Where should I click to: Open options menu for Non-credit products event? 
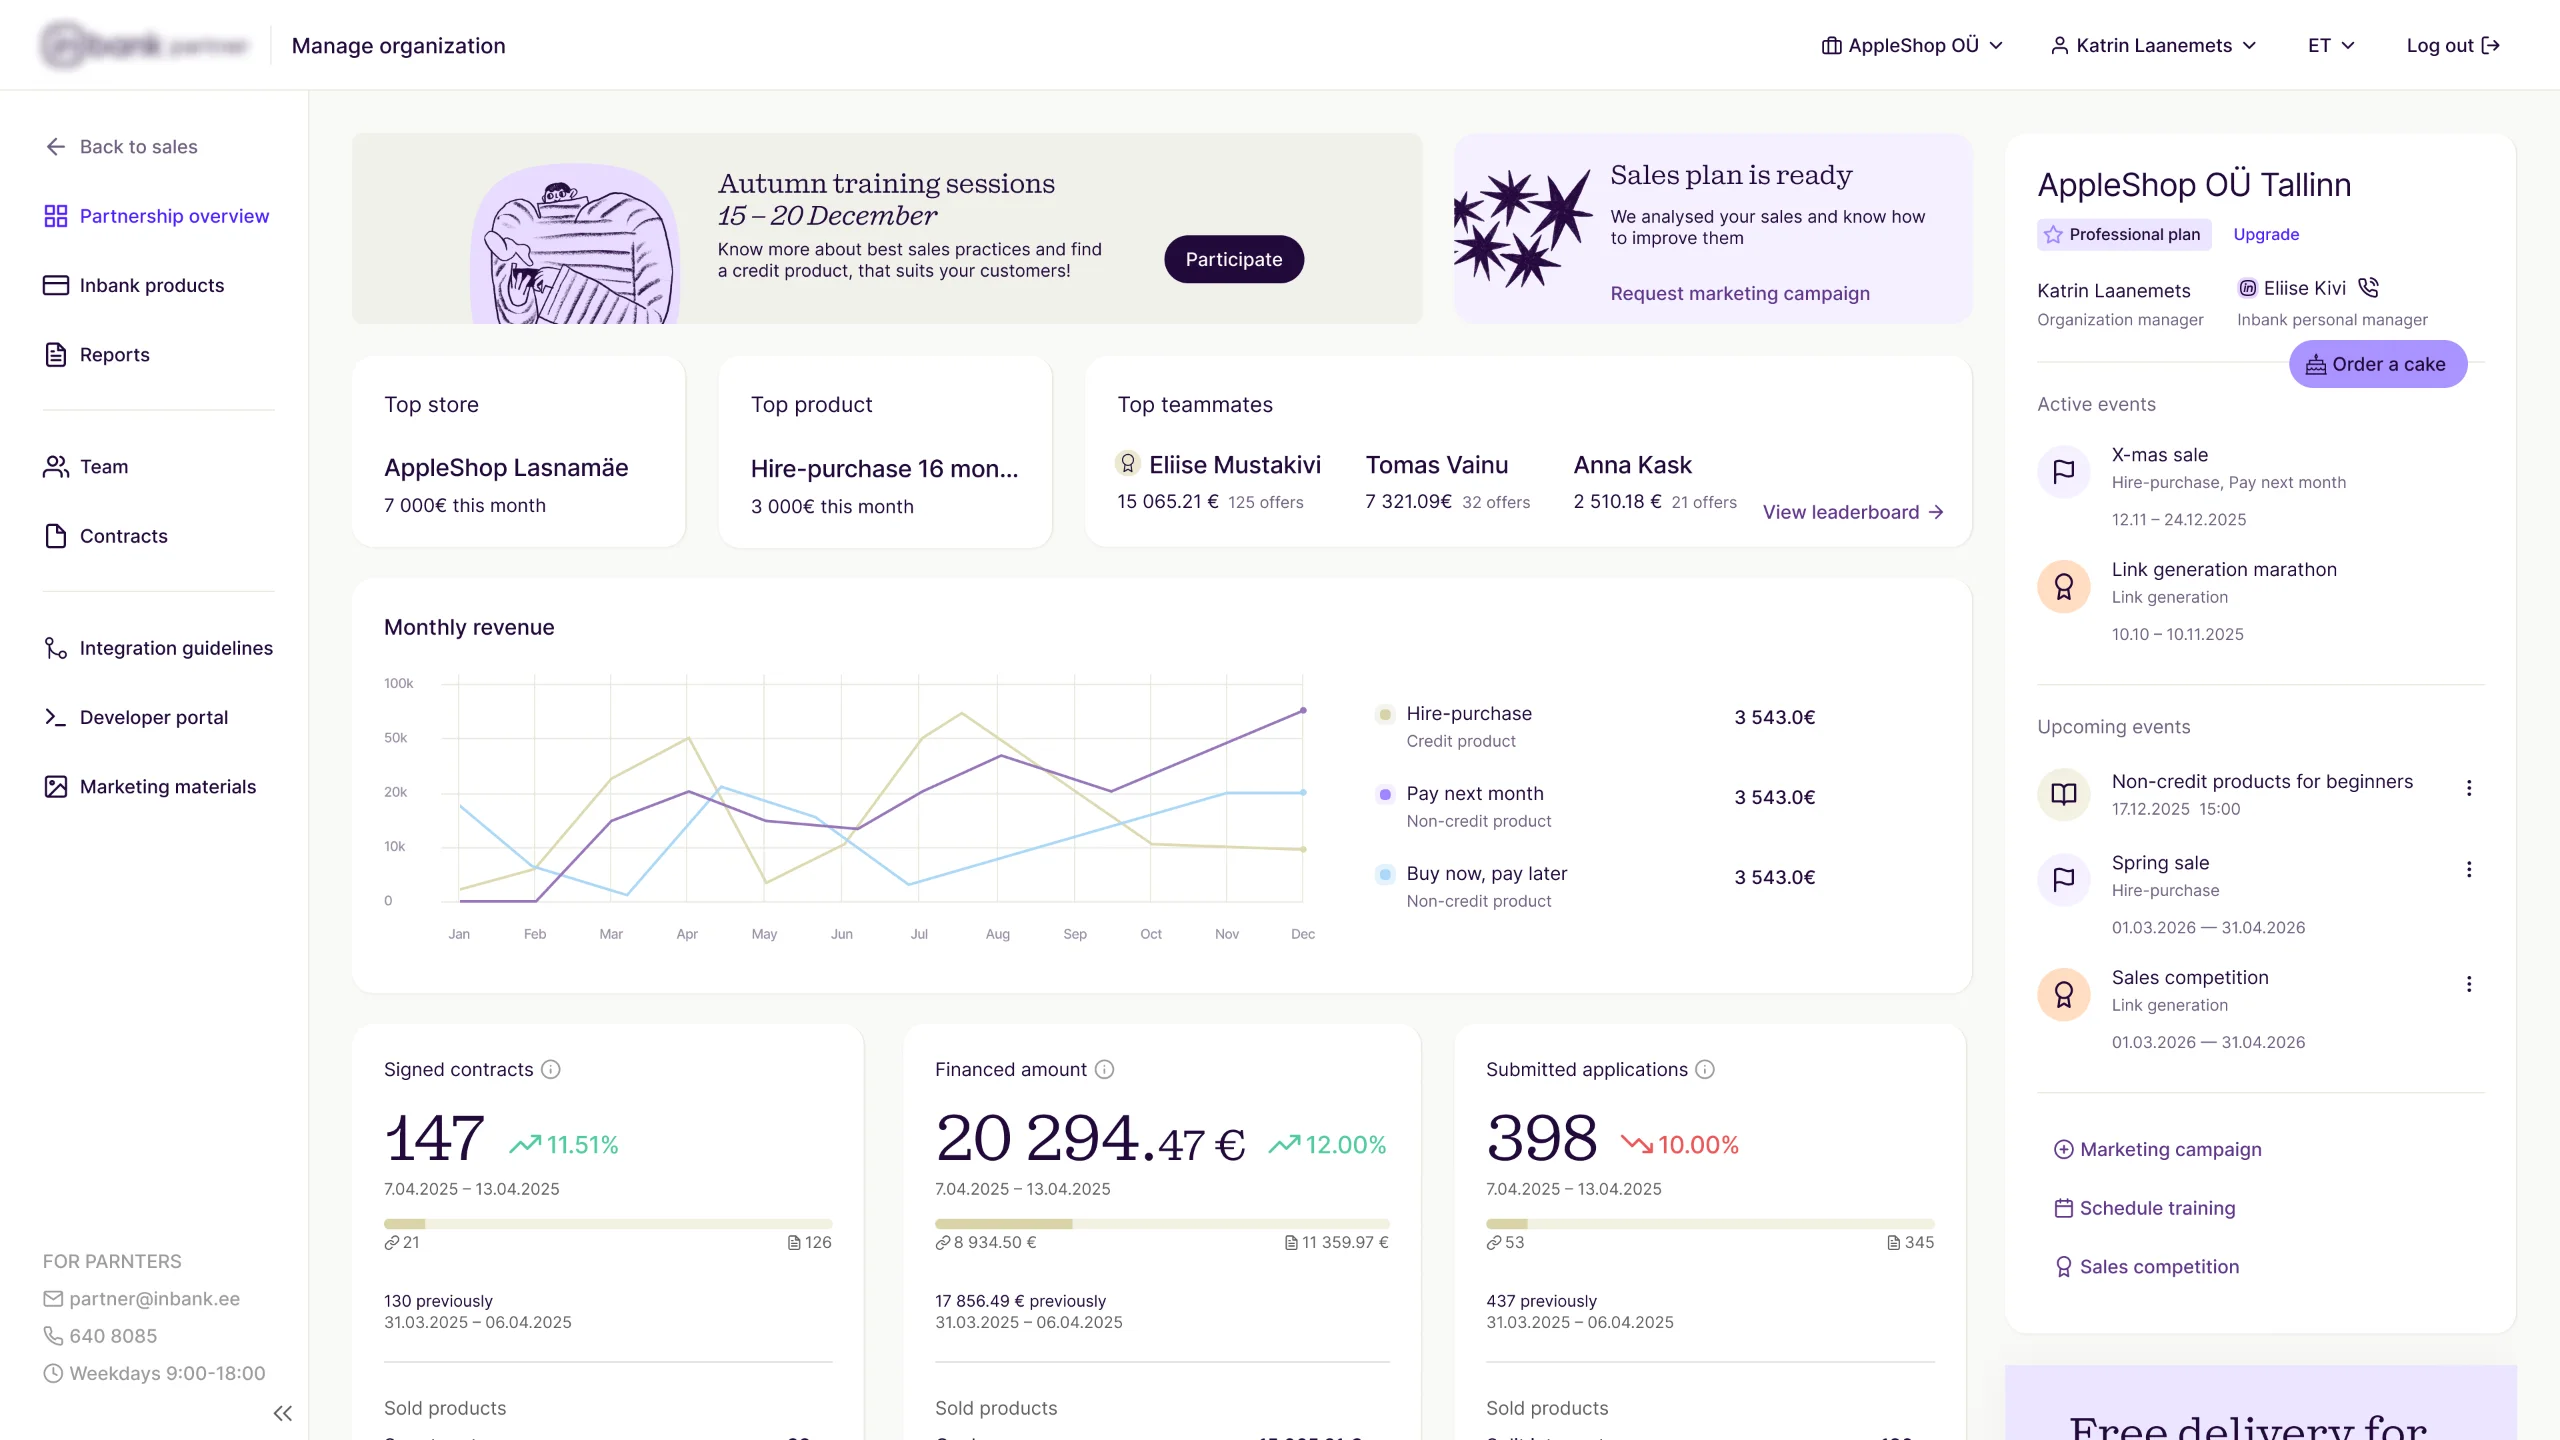pyautogui.click(x=2469, y=788)
